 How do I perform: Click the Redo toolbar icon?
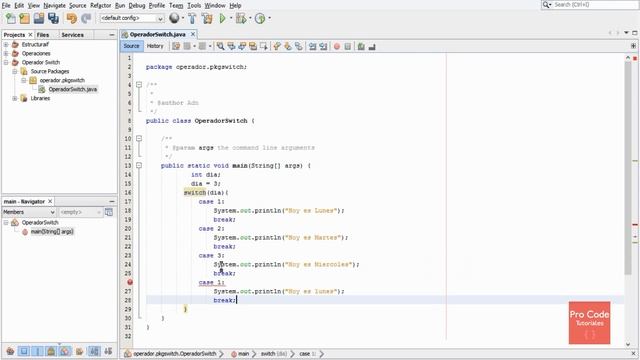point(86,18)
